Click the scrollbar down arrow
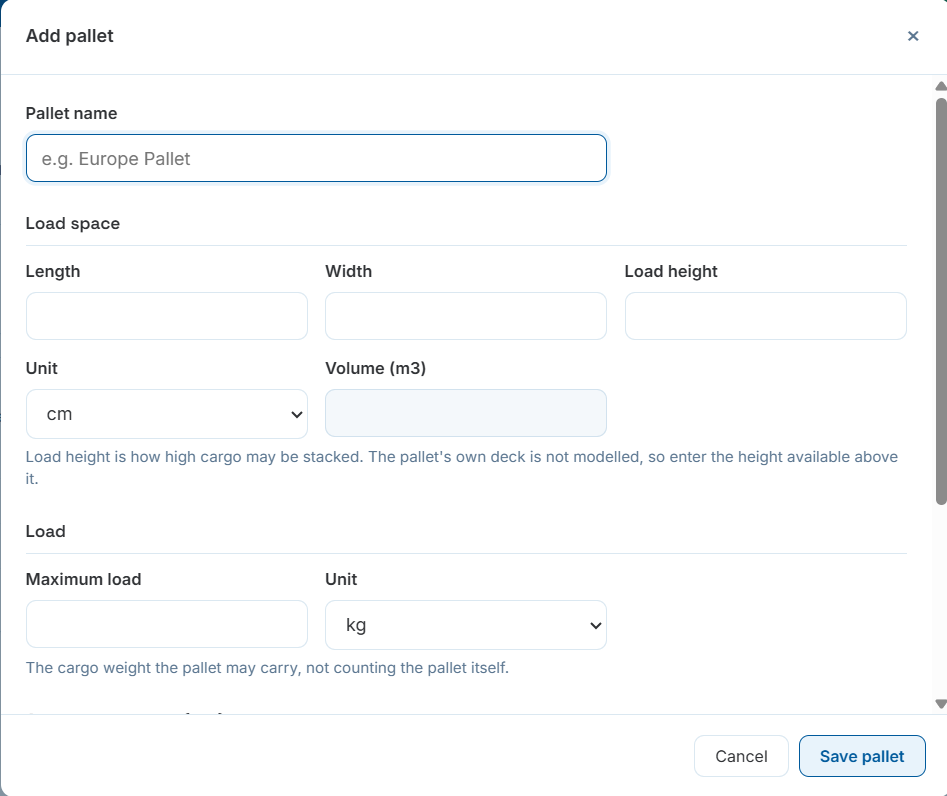947x796 pixels. coord(941,704)
